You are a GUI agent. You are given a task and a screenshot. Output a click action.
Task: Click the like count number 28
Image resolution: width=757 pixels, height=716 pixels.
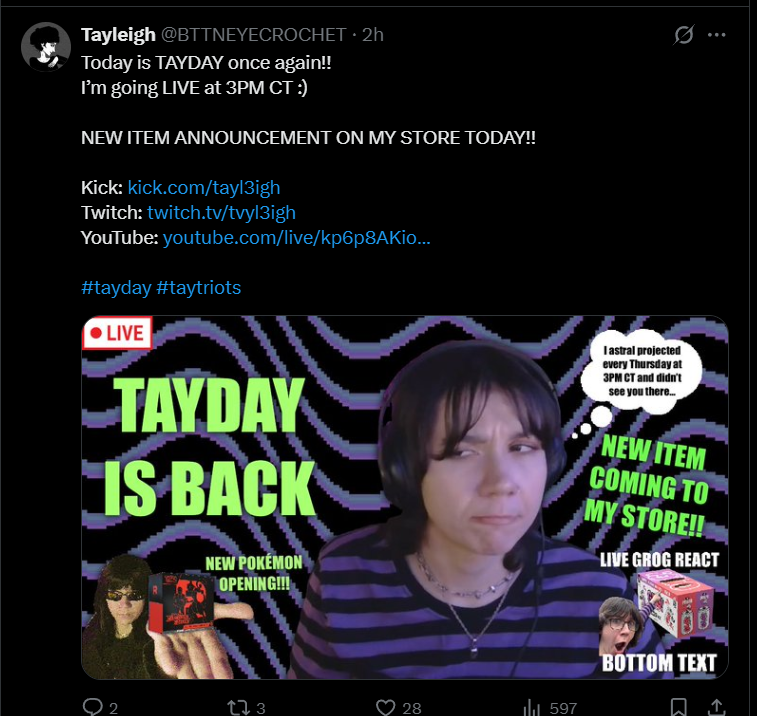click(412, 708)
